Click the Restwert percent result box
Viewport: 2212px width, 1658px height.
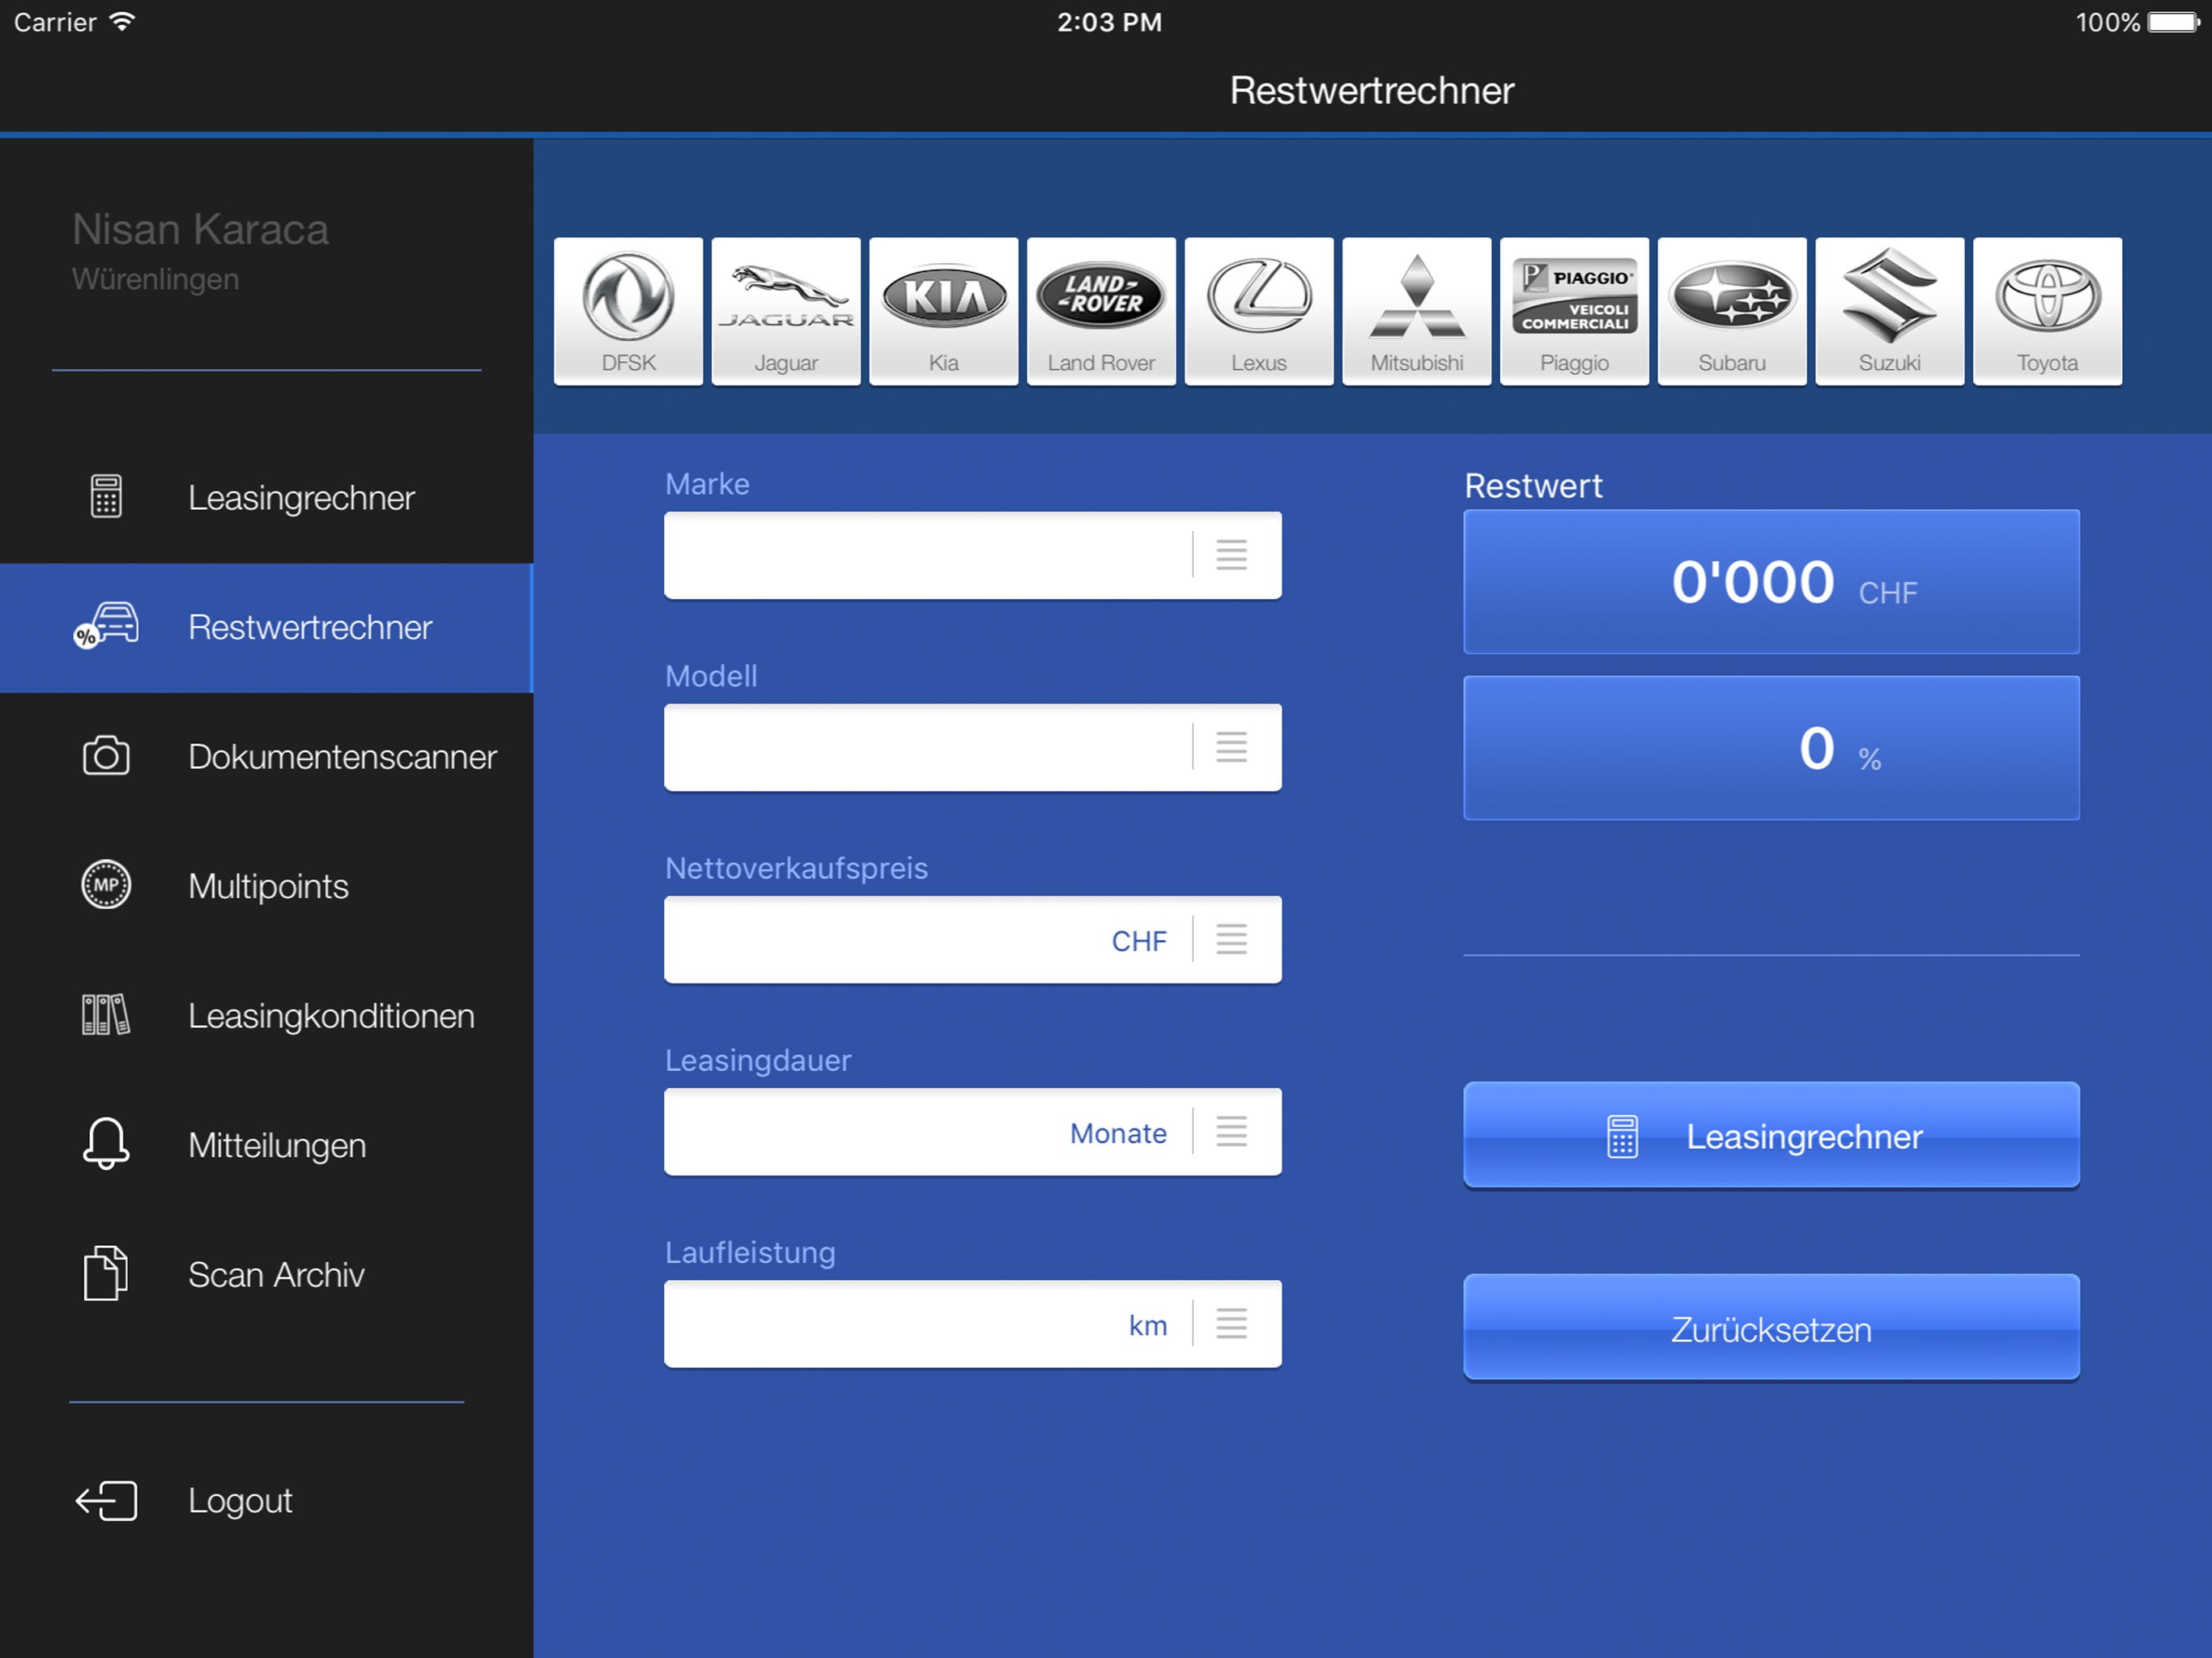(x=1771, y=748)
